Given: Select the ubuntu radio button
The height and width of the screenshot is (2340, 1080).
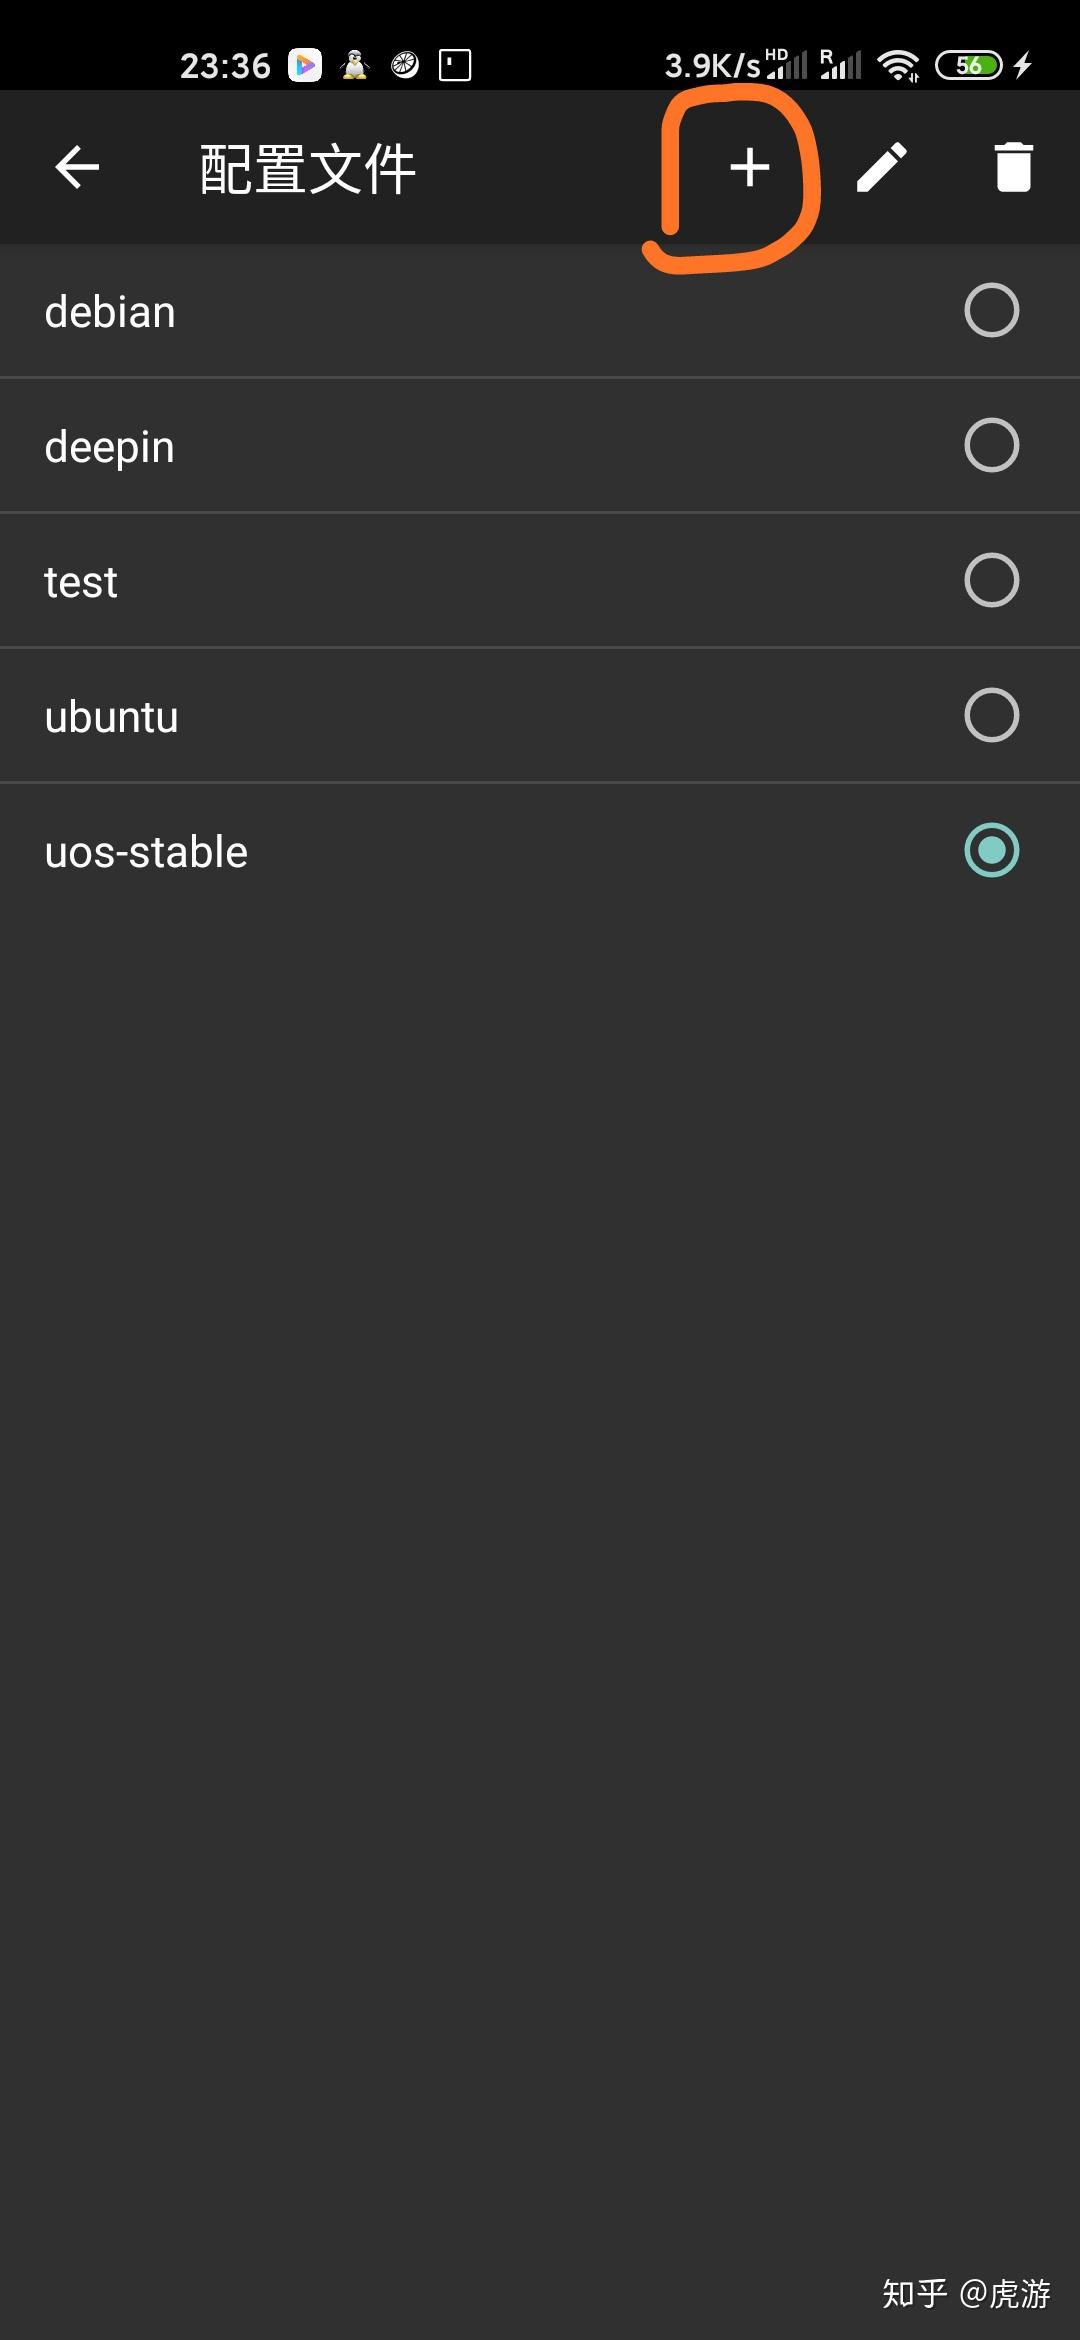Looking at the screenshot, I should click(991, 715).
